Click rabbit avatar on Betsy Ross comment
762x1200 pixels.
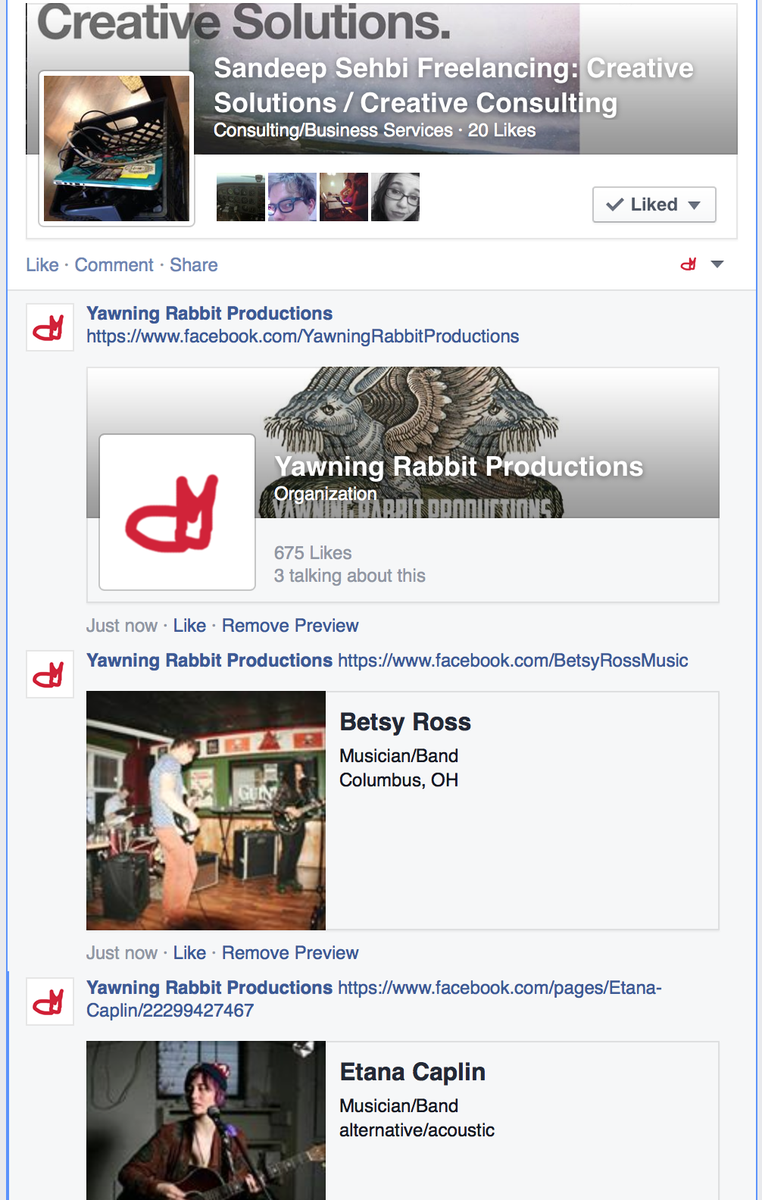tap(50, 674)
